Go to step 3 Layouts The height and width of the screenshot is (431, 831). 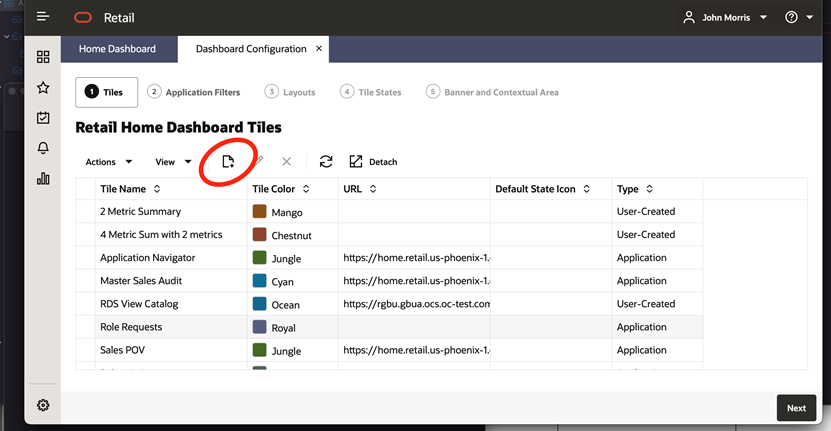(x=290, y=92)
